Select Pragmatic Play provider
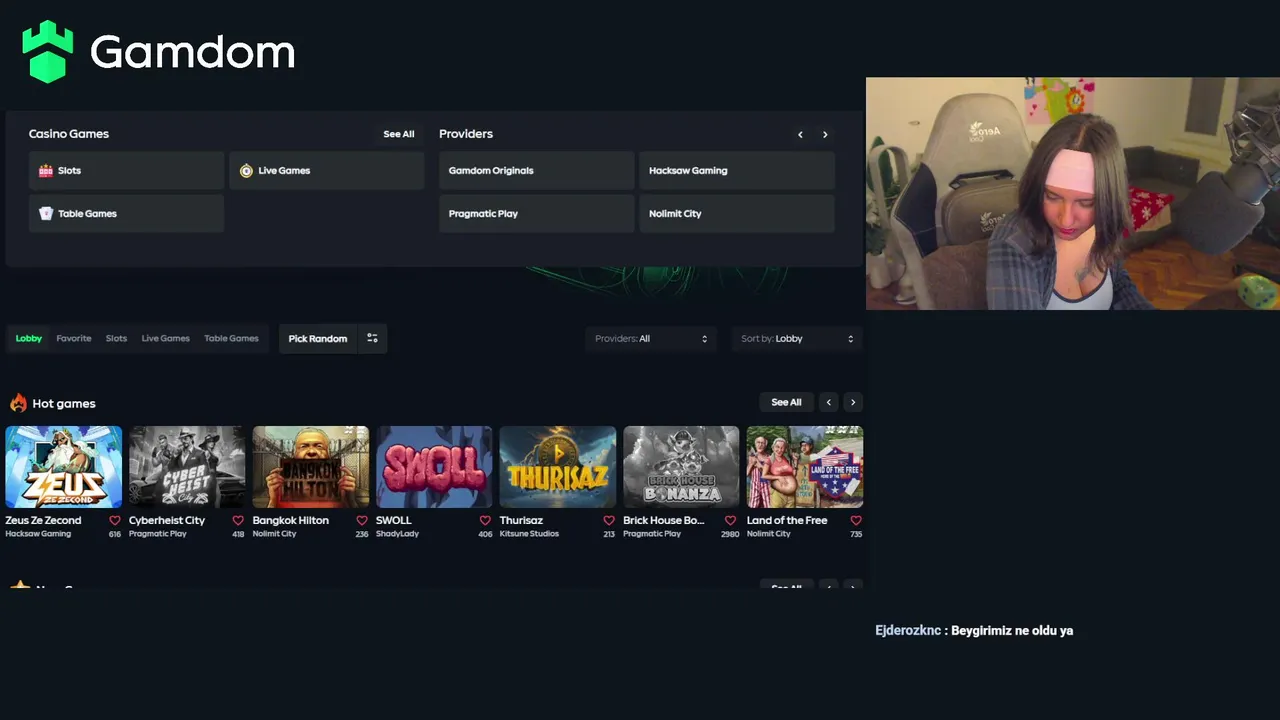Screen dimensions: 1280x720 (536, 214)
